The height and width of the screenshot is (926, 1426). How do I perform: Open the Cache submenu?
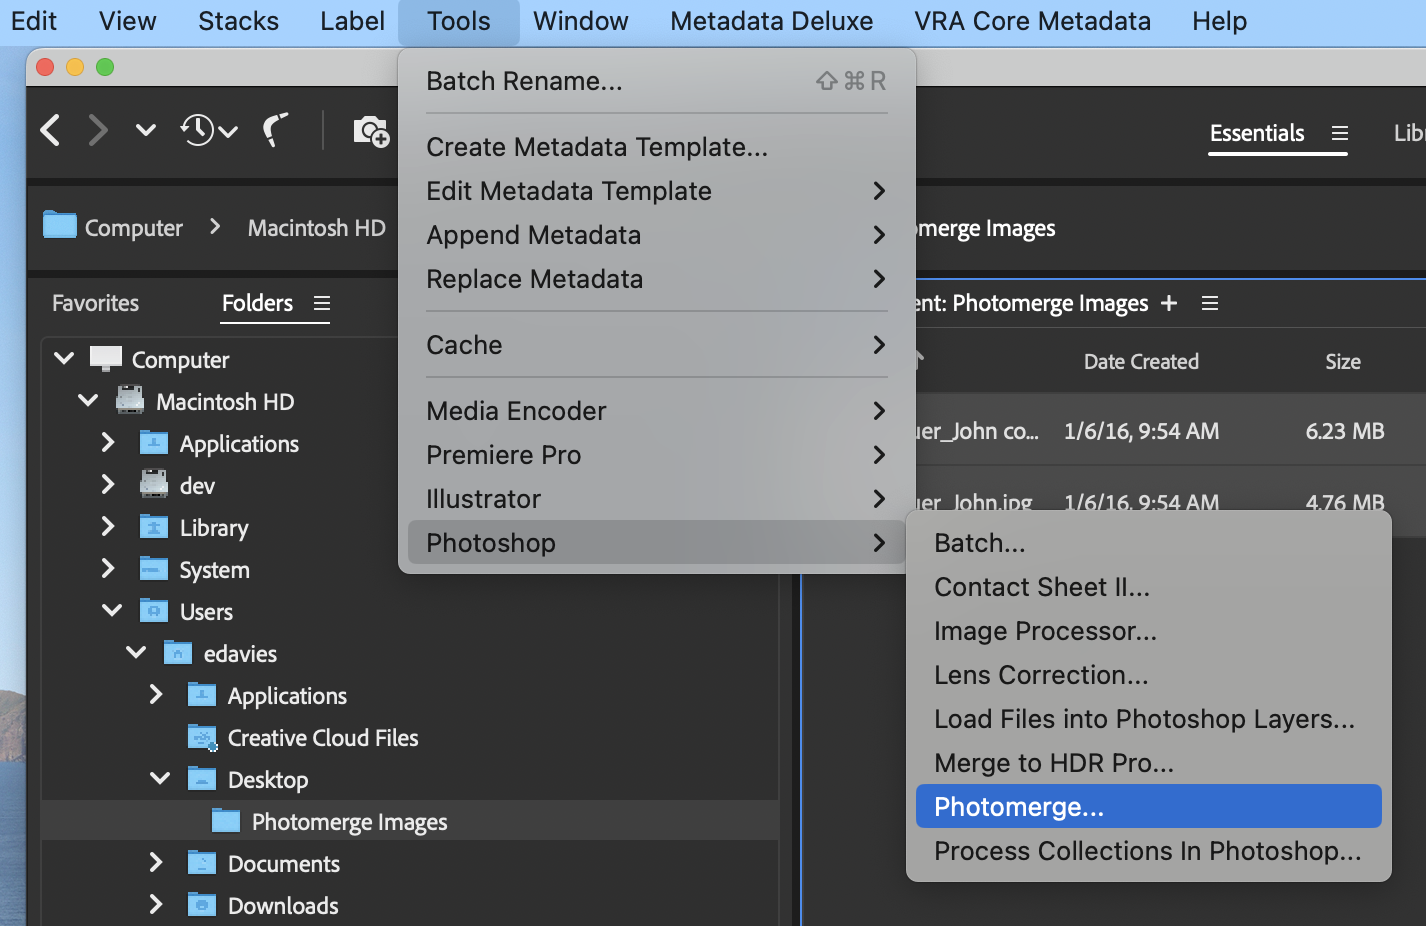coord(656,345)
